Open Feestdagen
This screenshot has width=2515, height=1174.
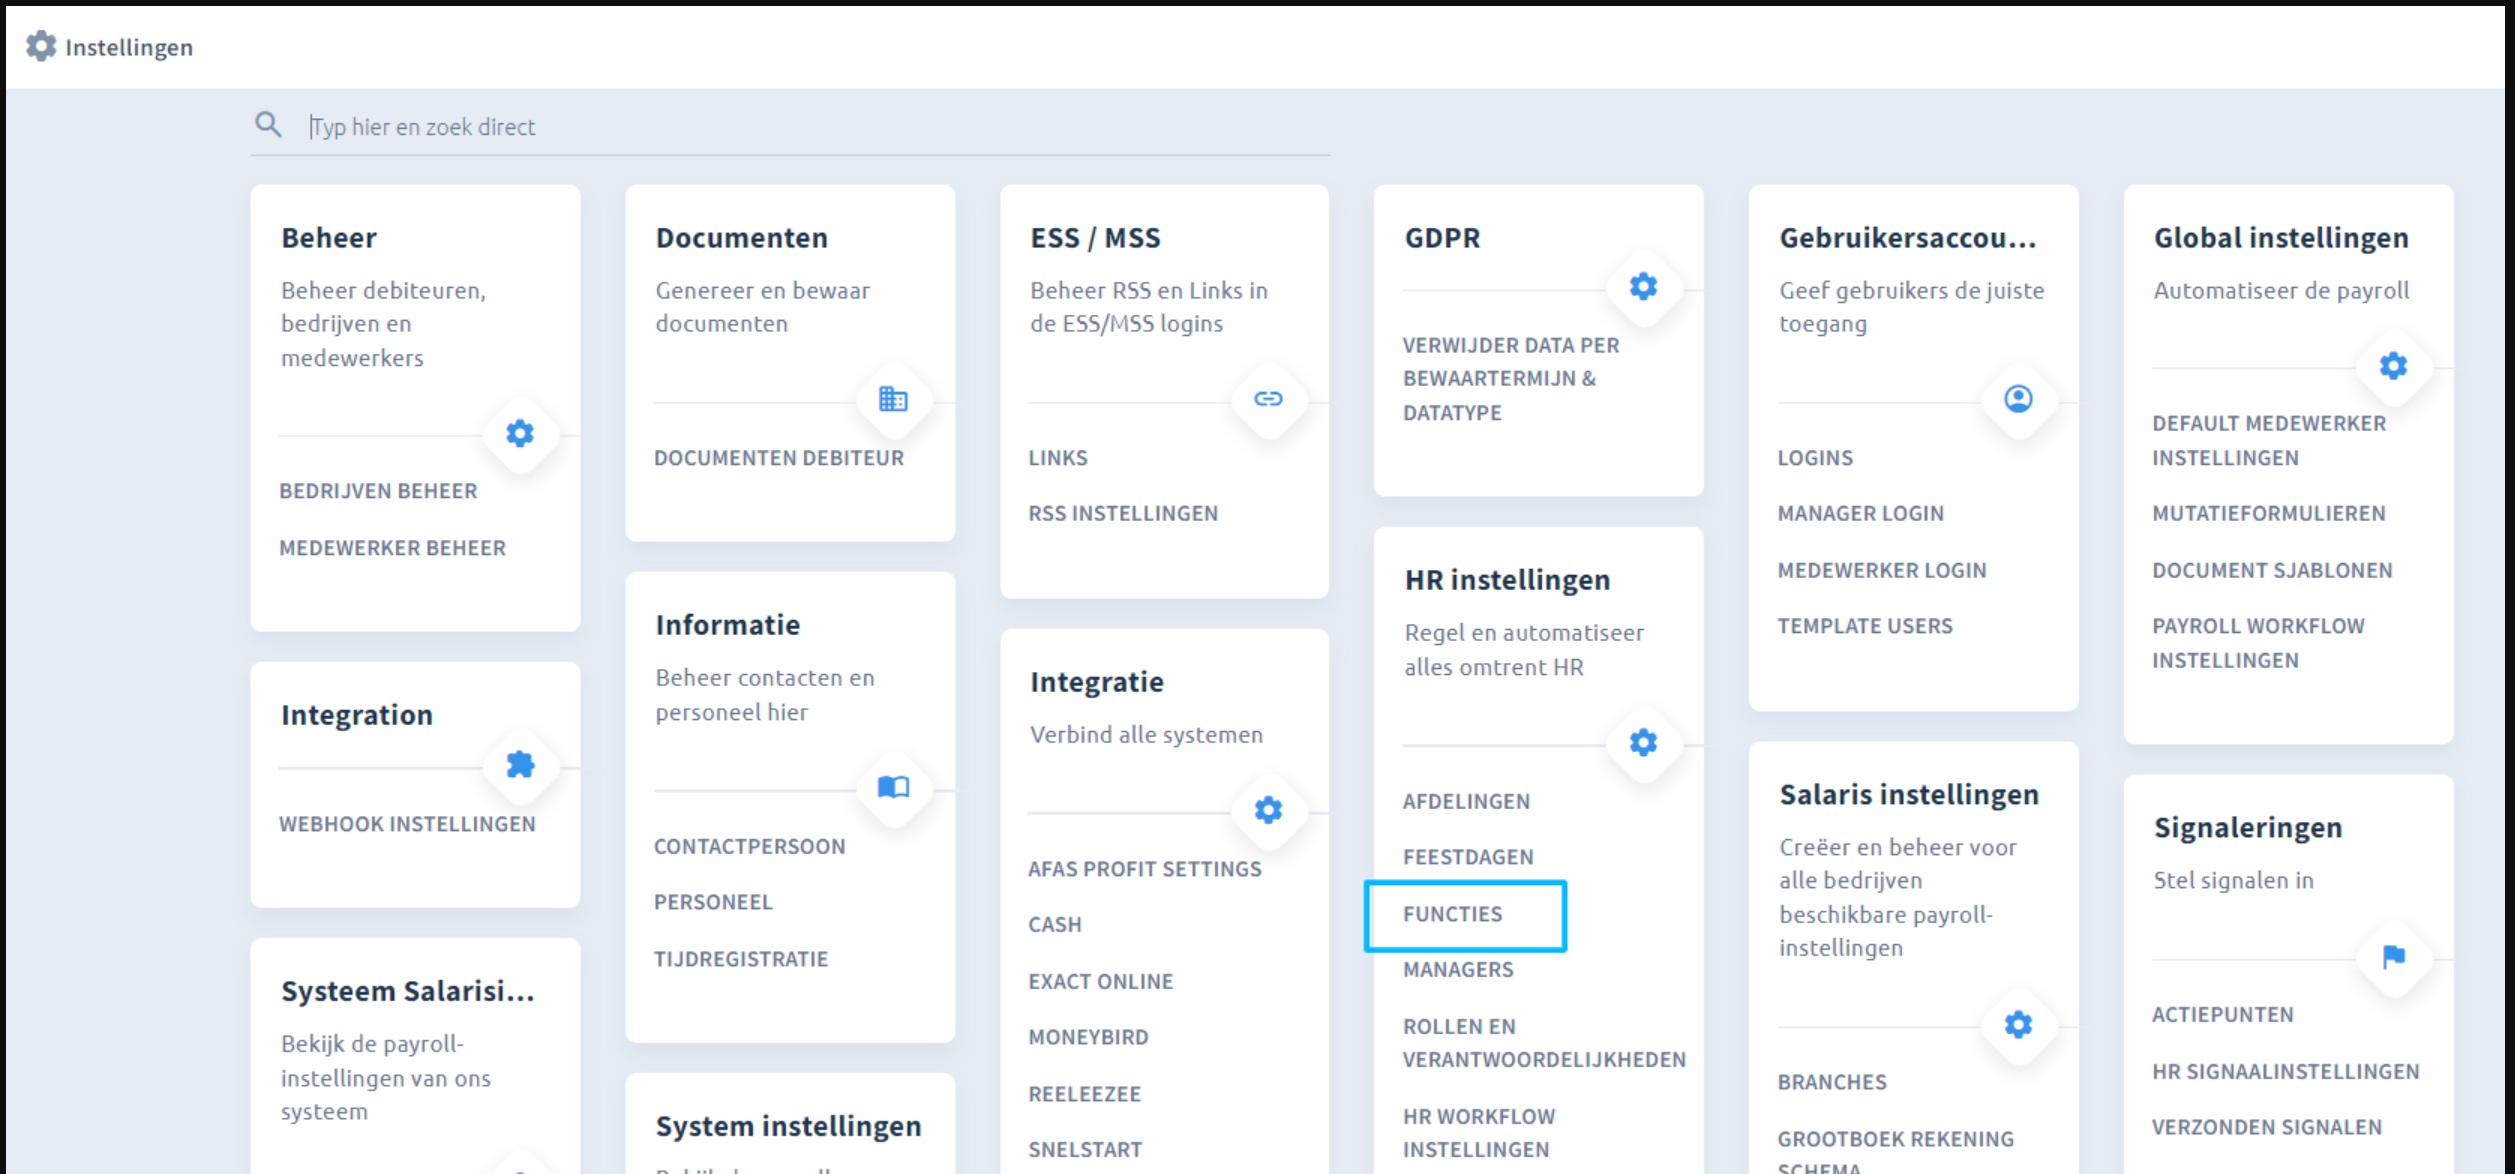click(x=1468, y=857)
